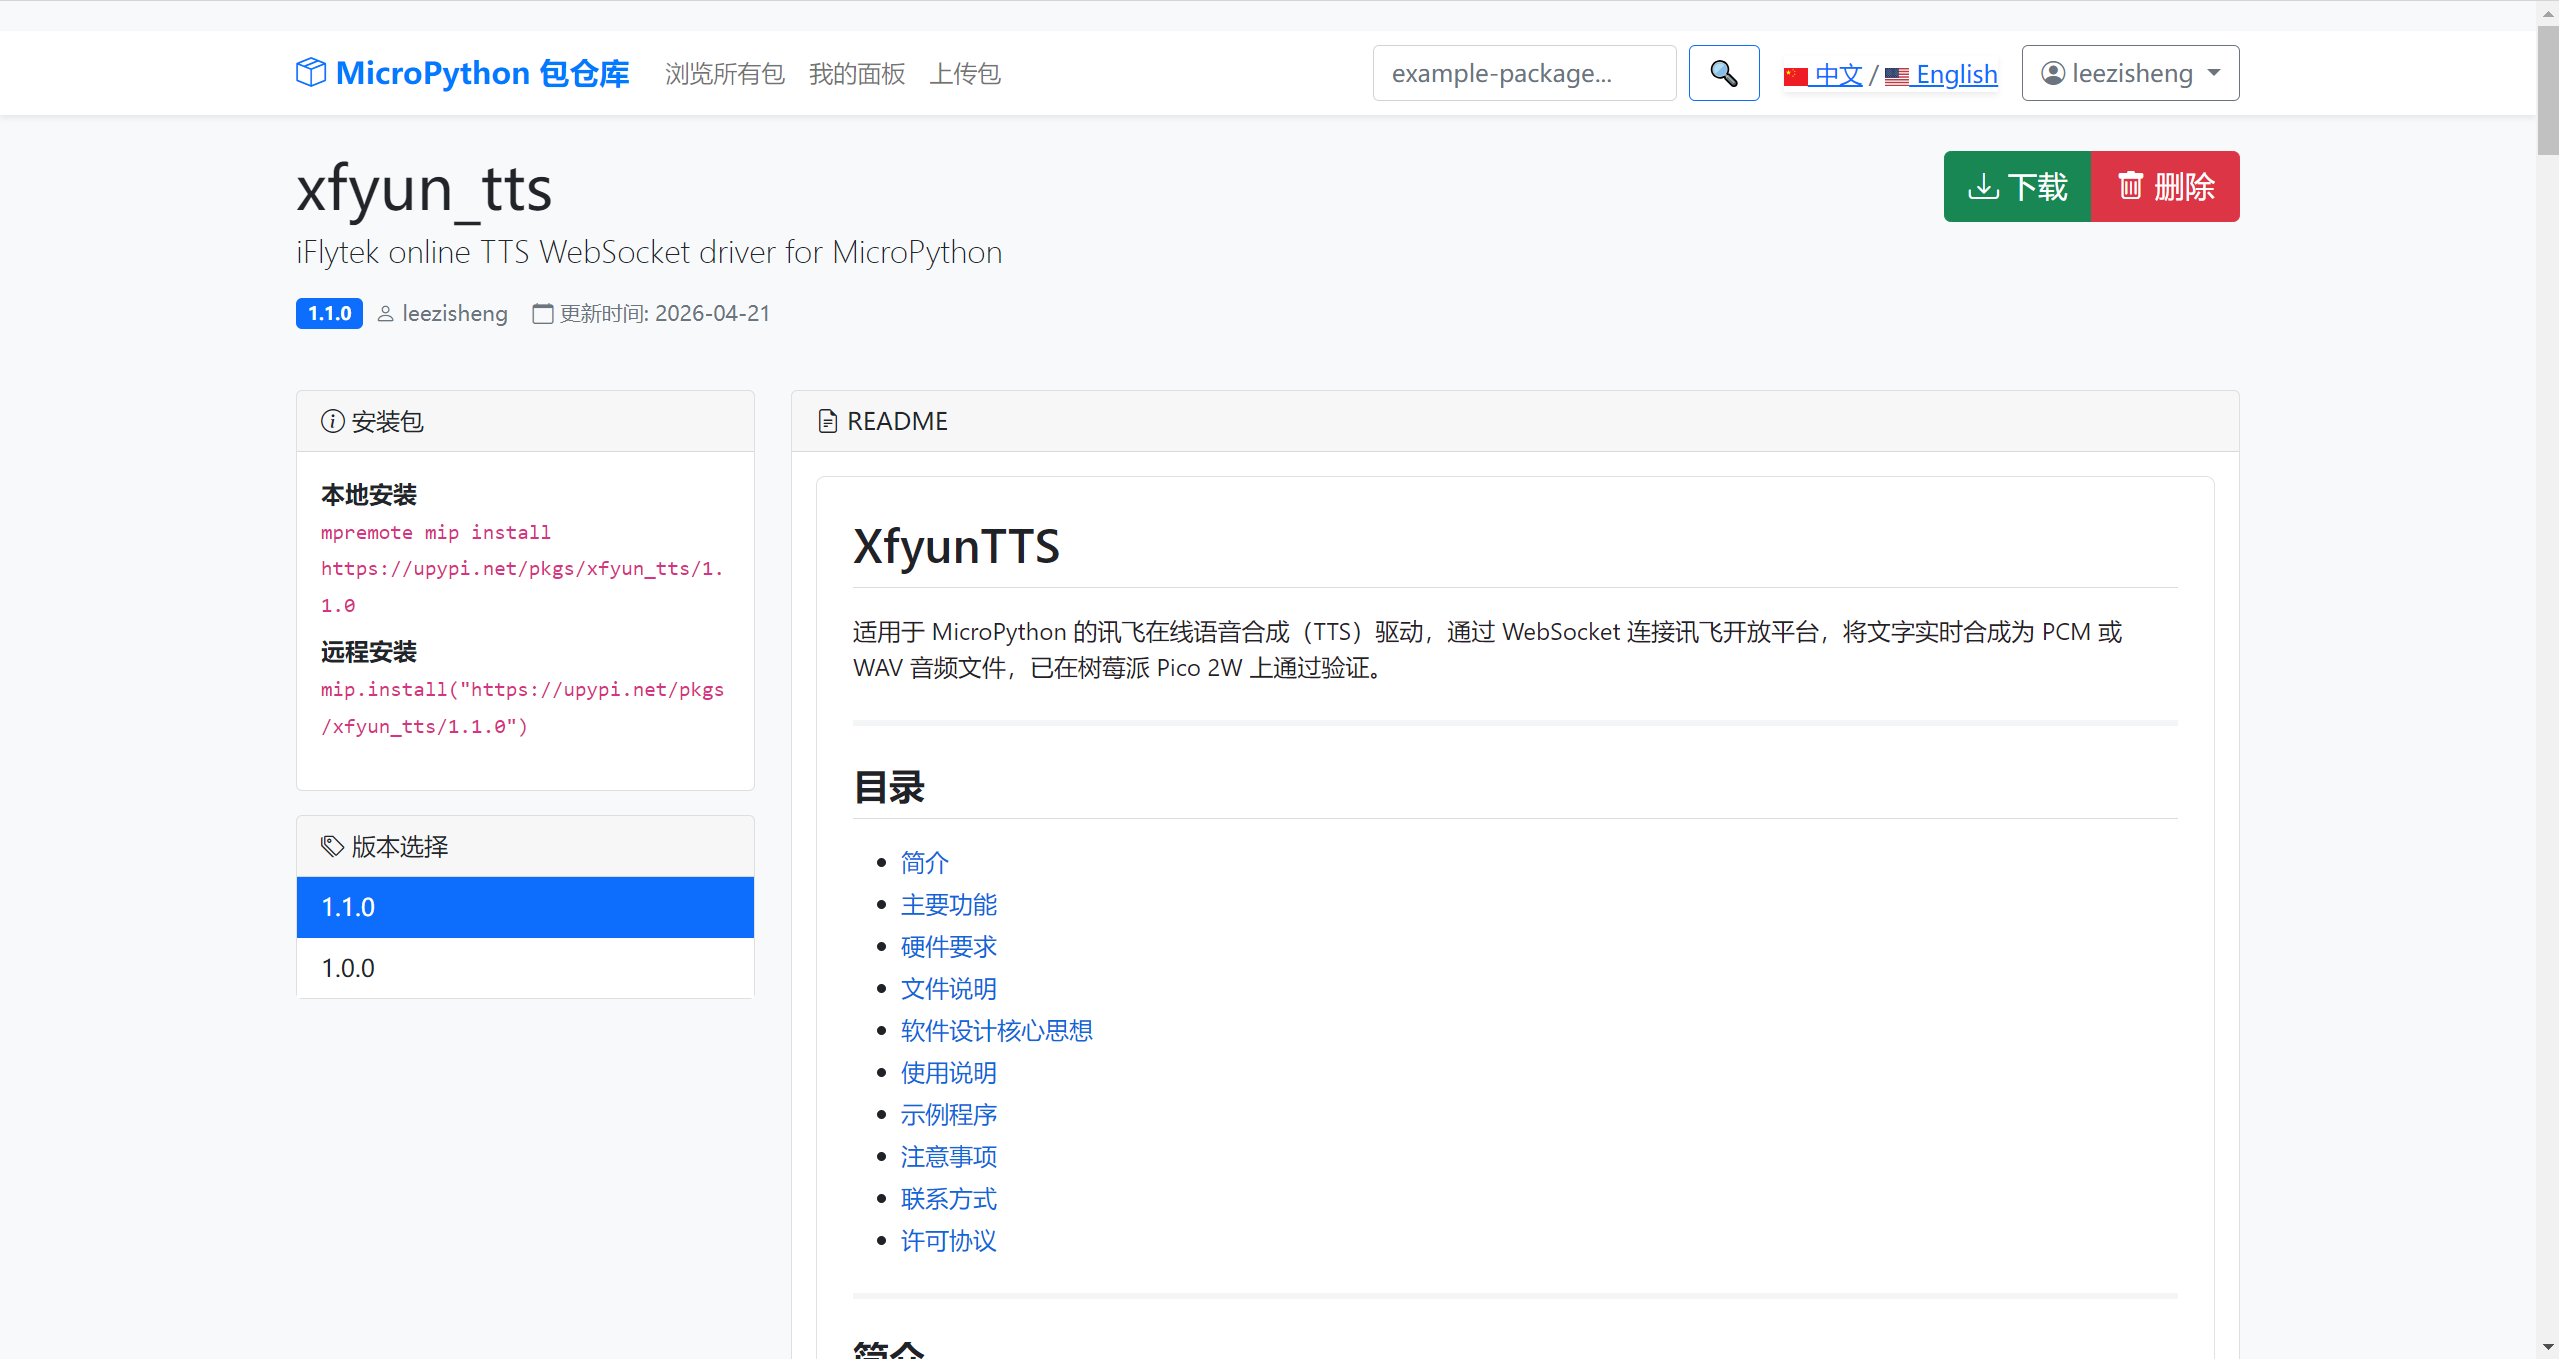Click the trash can icon on delete button
This screenshot has width=2559, height=1359.
[2131, 187]
